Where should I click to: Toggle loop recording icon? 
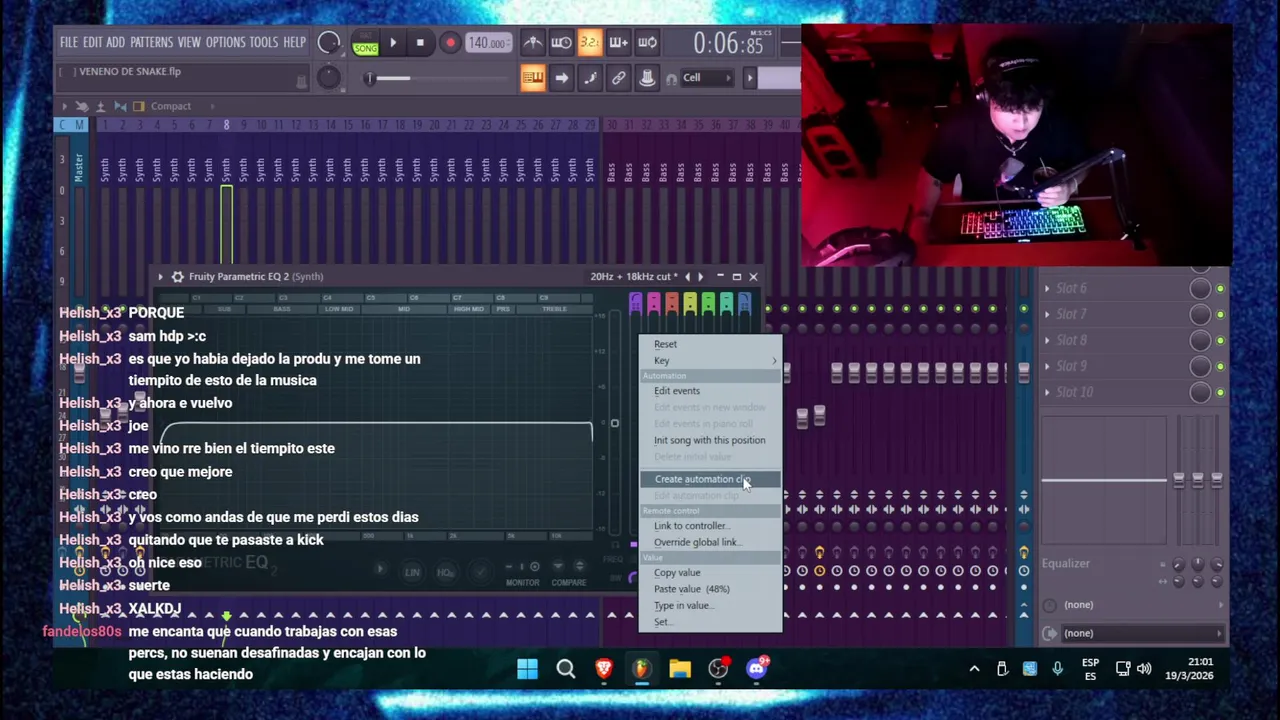(647, 42)
